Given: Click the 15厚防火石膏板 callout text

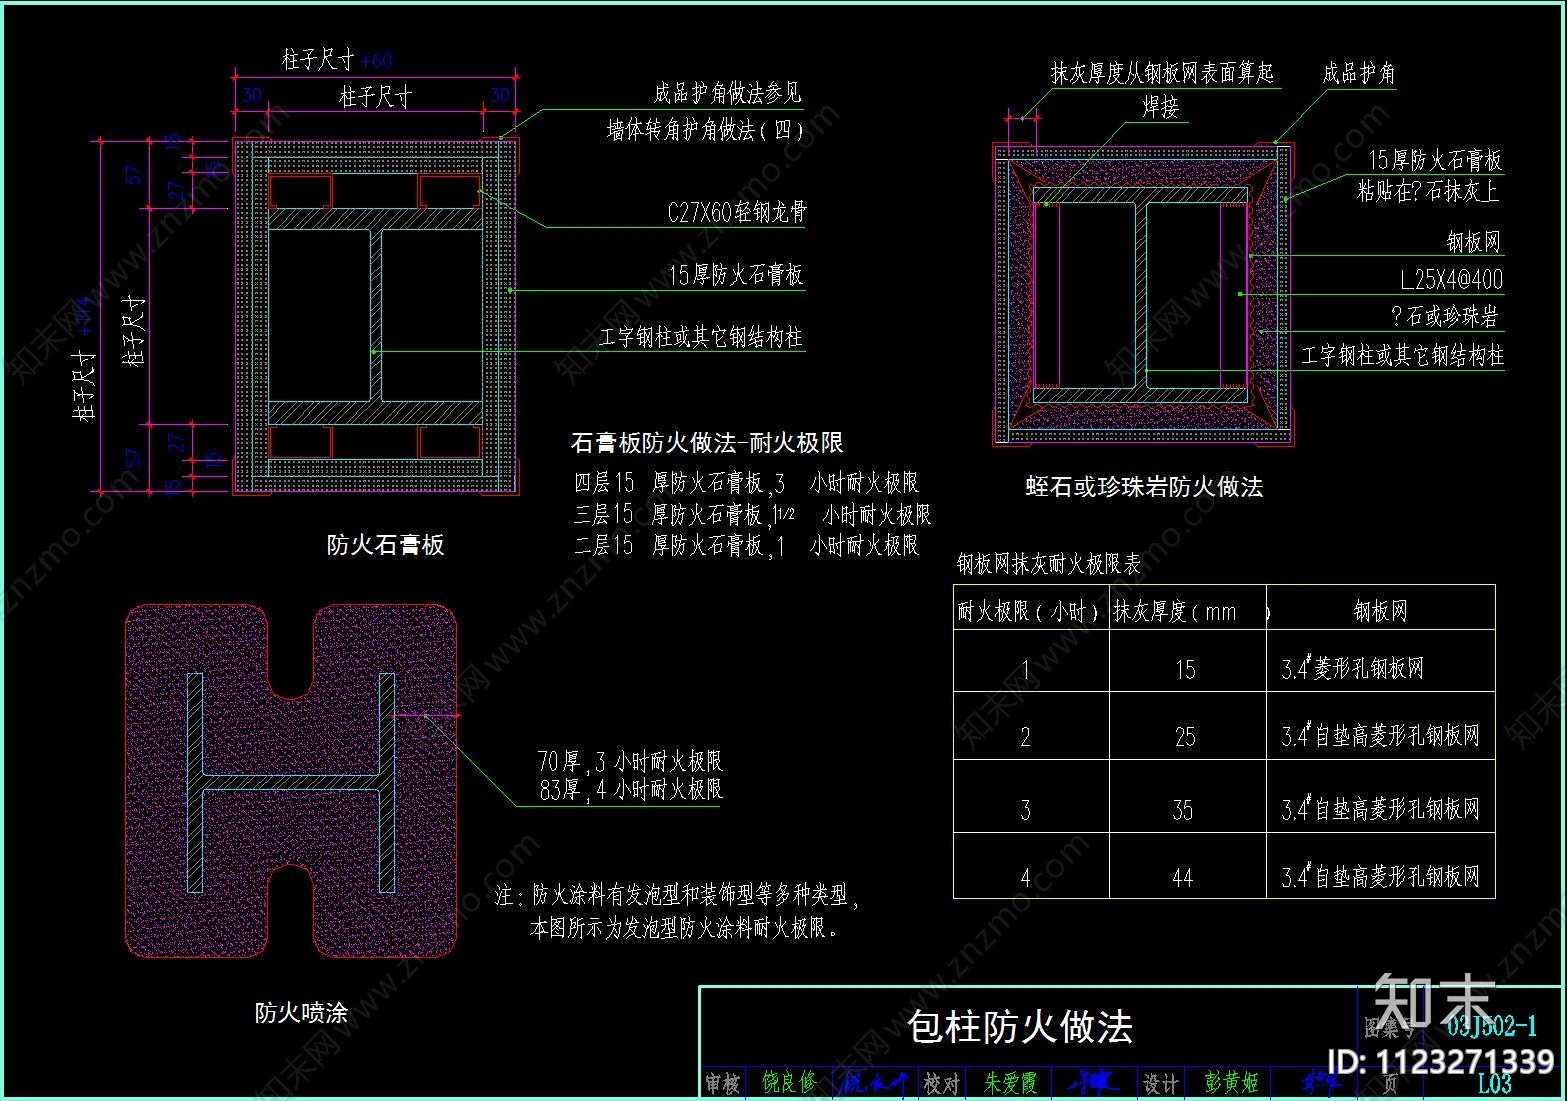Looking at the screenshot, I should click(x=737, y=275).
